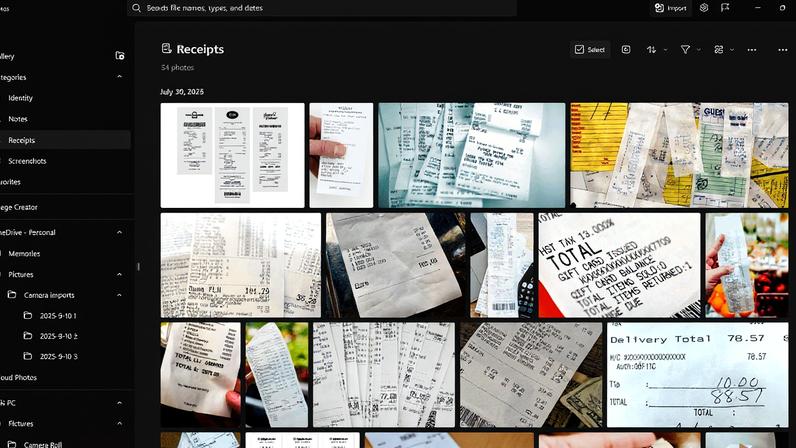
Task: Open the receipt beside calculator thumbnail
Action: pos(502,265)
